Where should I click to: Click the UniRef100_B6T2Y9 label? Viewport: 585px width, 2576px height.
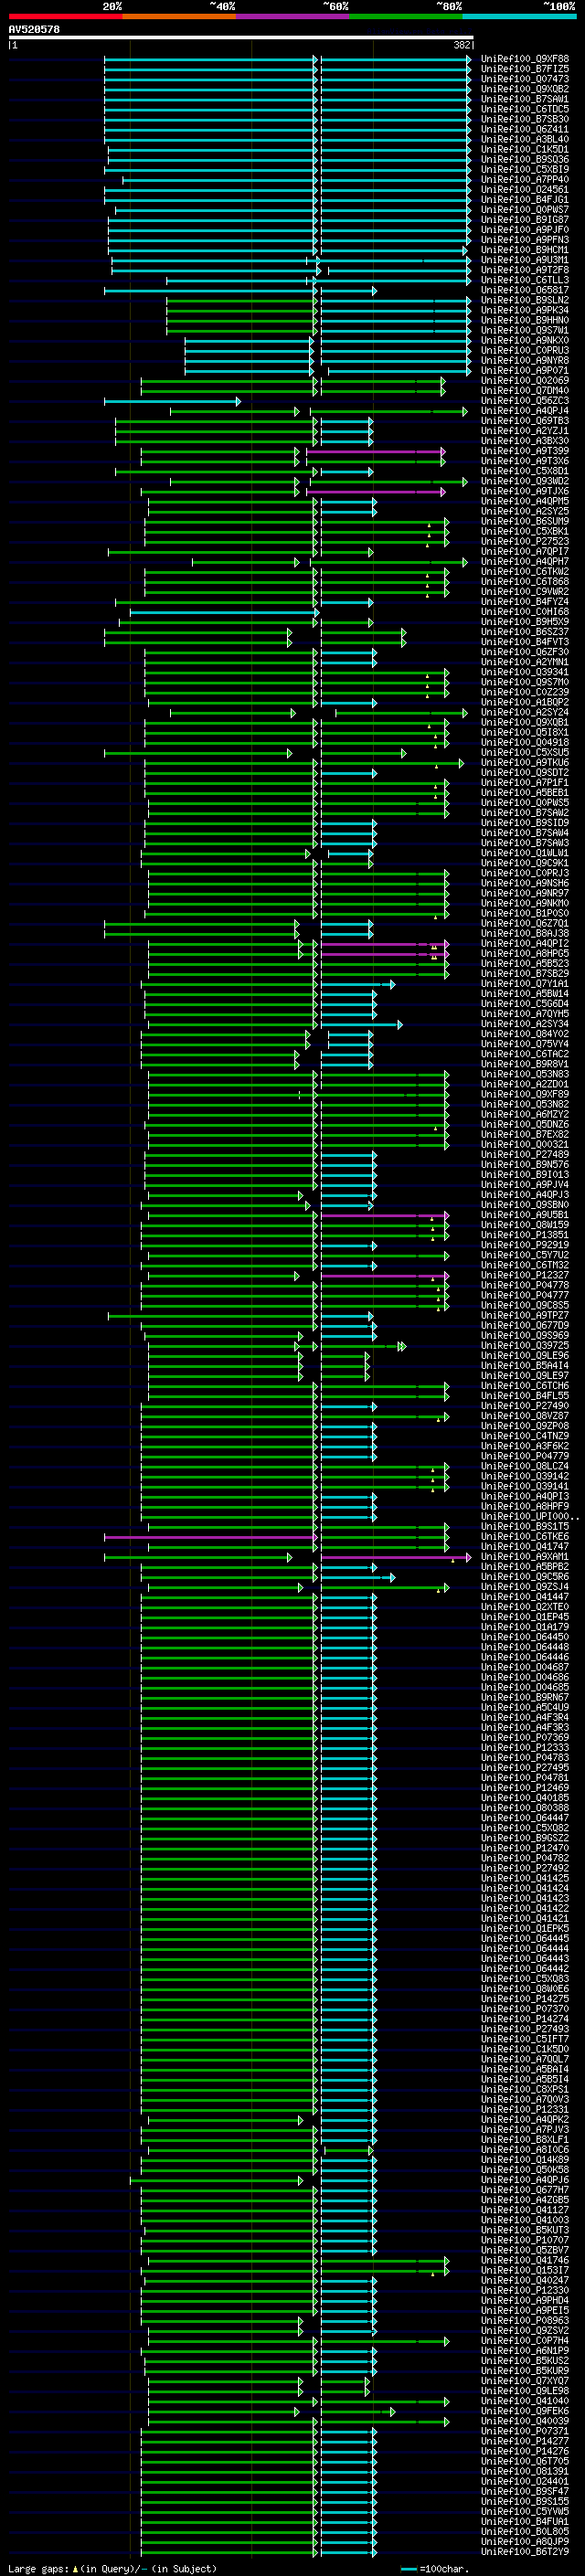pos(525,2551)
